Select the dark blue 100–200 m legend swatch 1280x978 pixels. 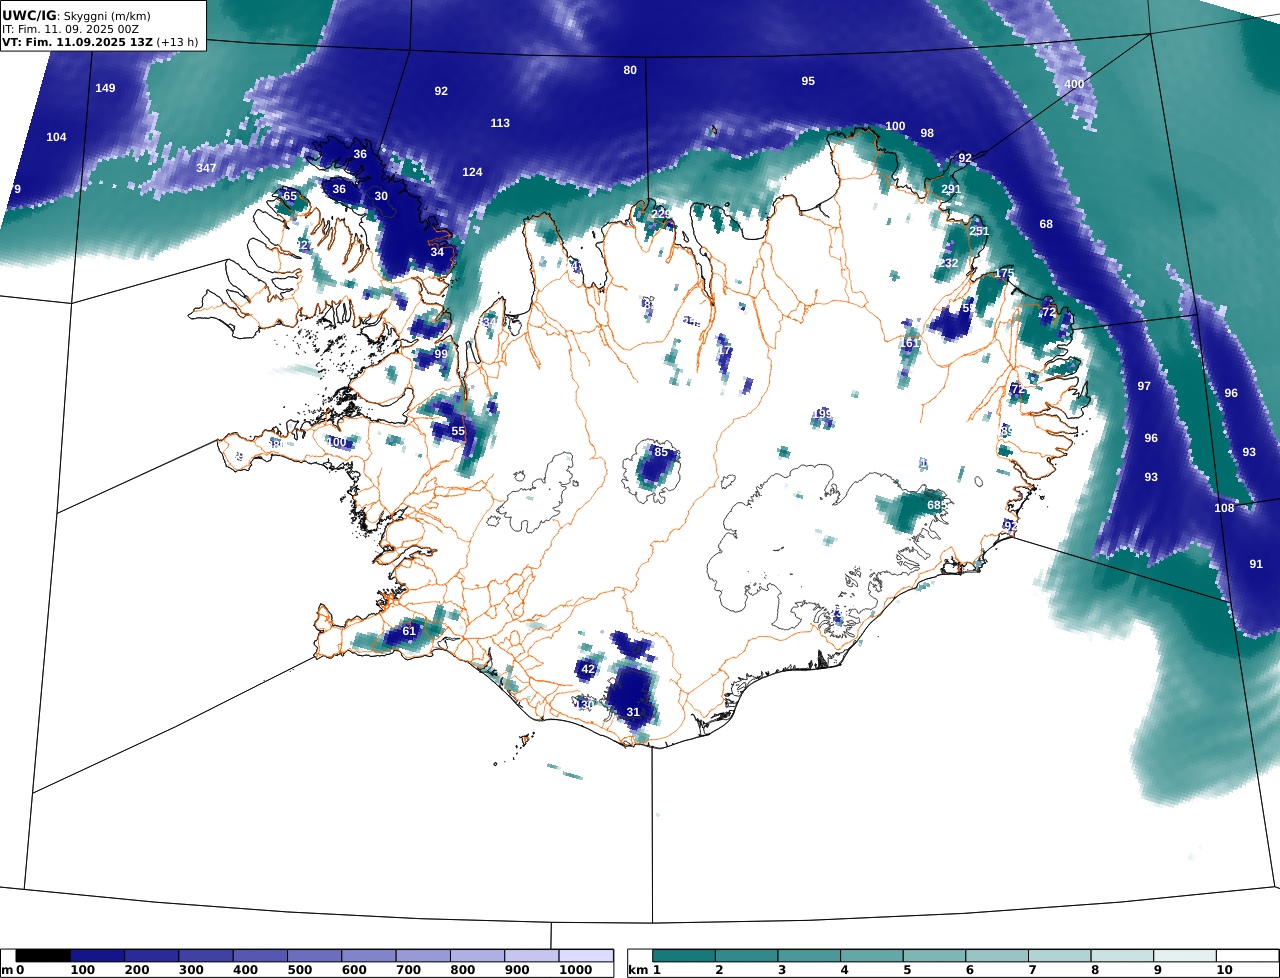point(97,956)
